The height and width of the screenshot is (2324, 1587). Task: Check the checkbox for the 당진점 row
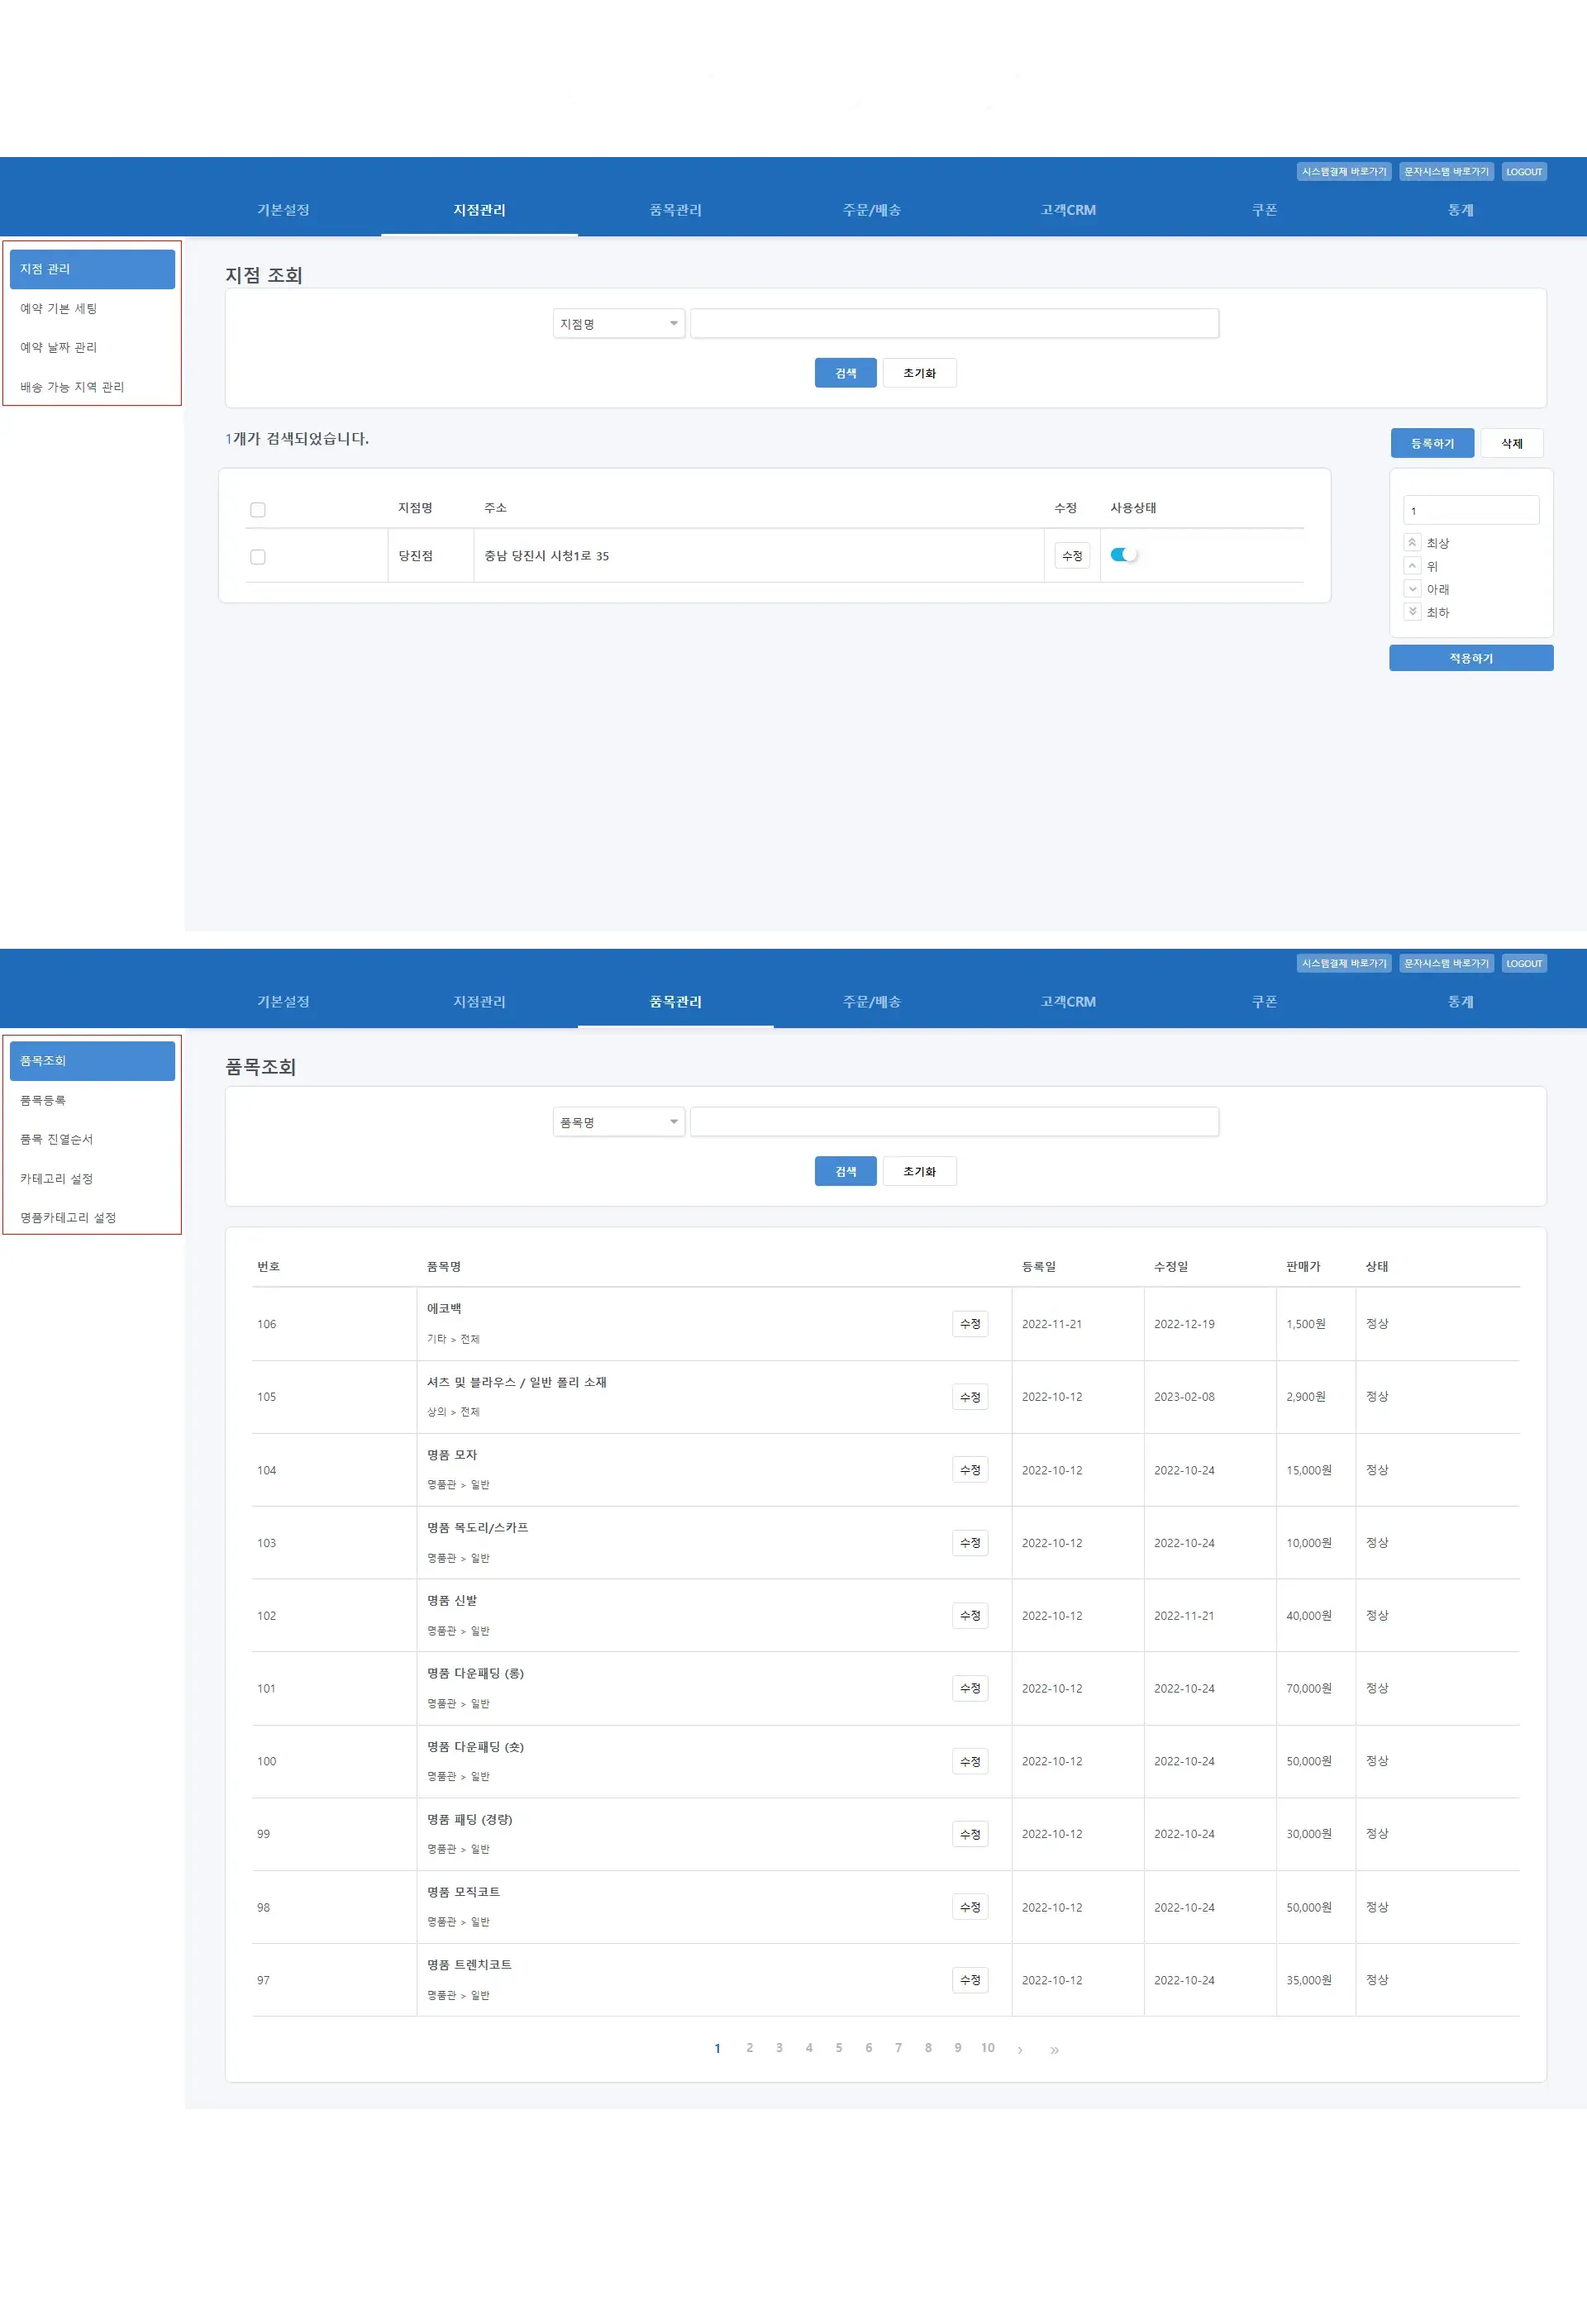coord(258,556)
